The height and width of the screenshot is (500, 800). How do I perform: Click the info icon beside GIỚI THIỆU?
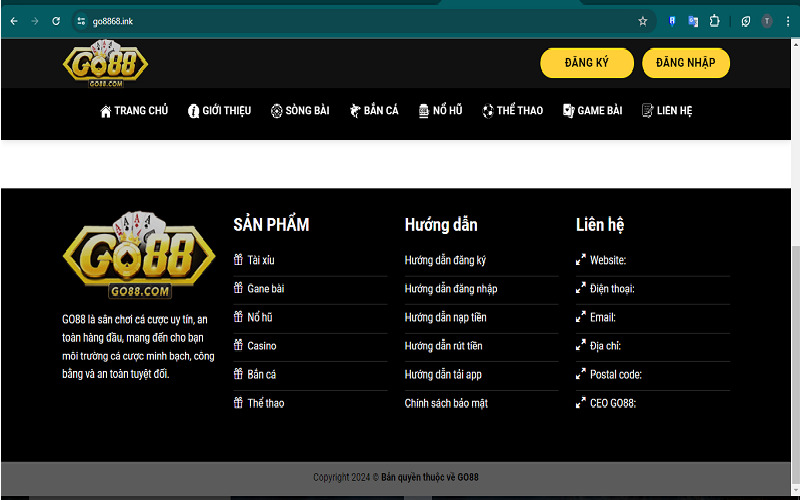193,111
